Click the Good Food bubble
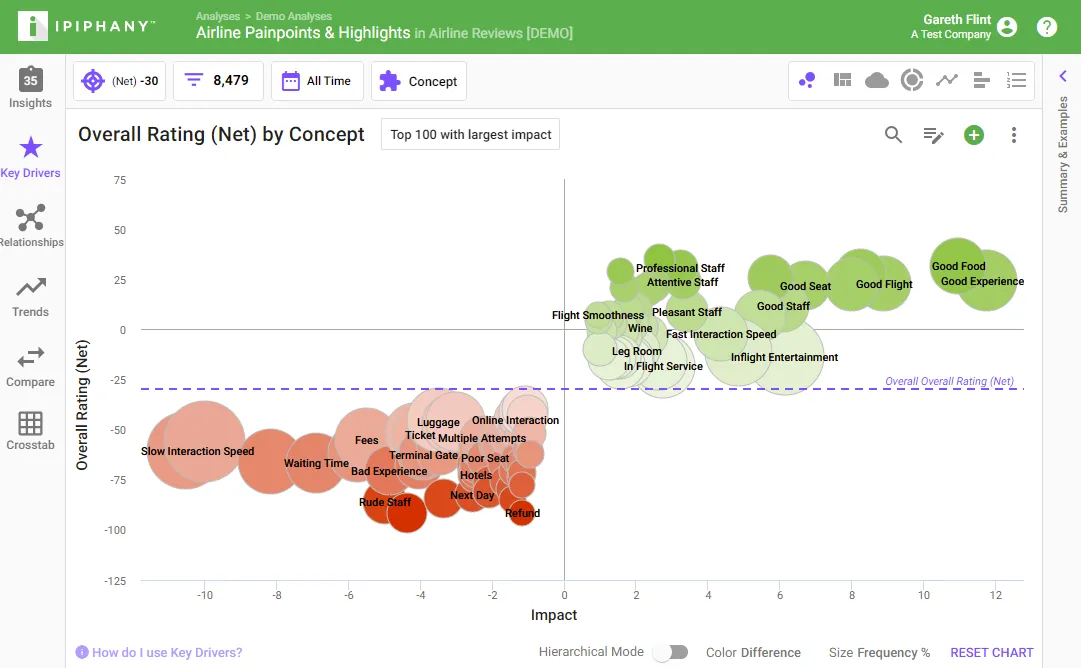1081x668 pixels. point(958,266)
